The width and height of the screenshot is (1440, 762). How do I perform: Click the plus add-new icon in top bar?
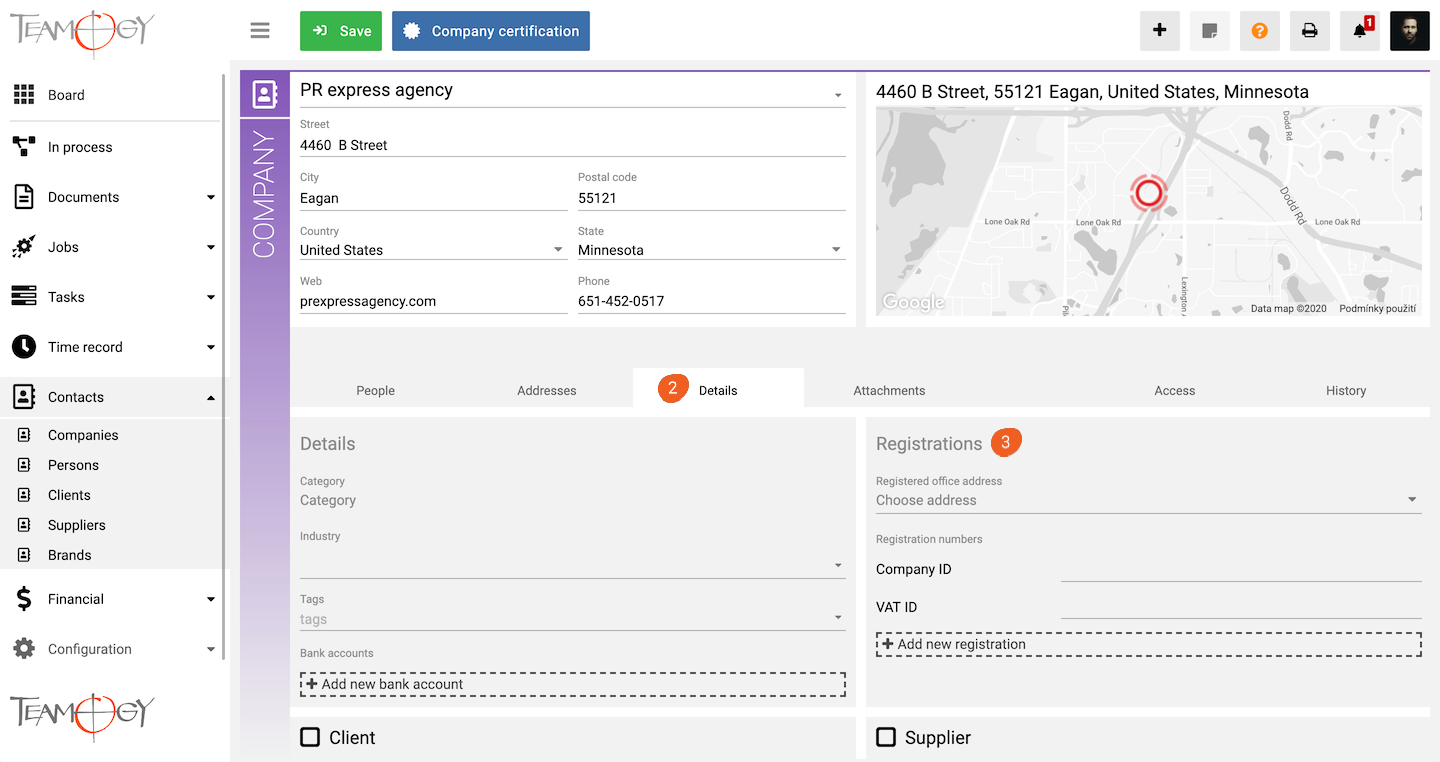[x=1160, y=31]
